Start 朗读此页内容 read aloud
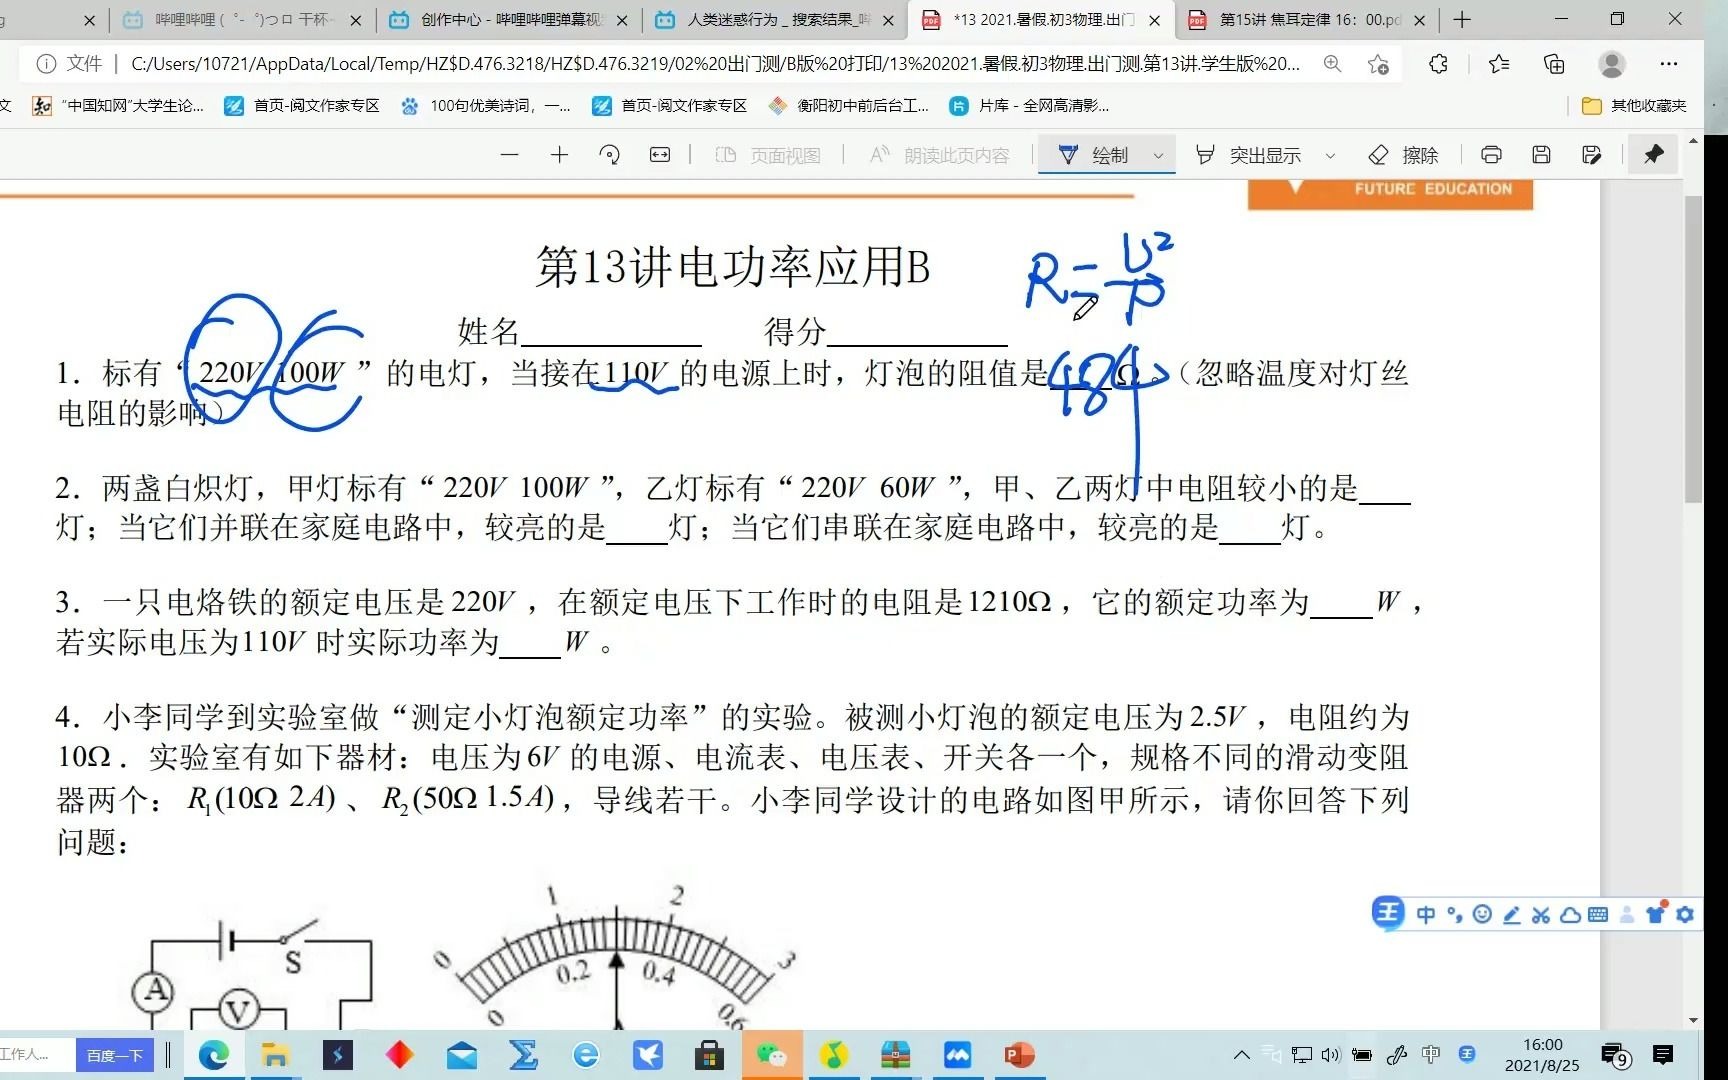Screen dimensions: 1728x1080 pyautogui.click(x=940, y=155)
